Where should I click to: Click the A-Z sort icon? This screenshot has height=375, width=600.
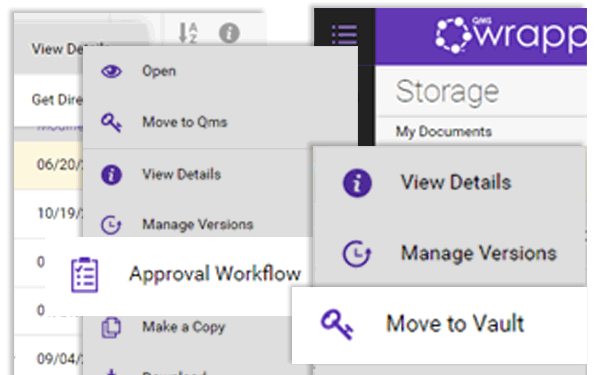pyautogui.click(x=188, y=33)
